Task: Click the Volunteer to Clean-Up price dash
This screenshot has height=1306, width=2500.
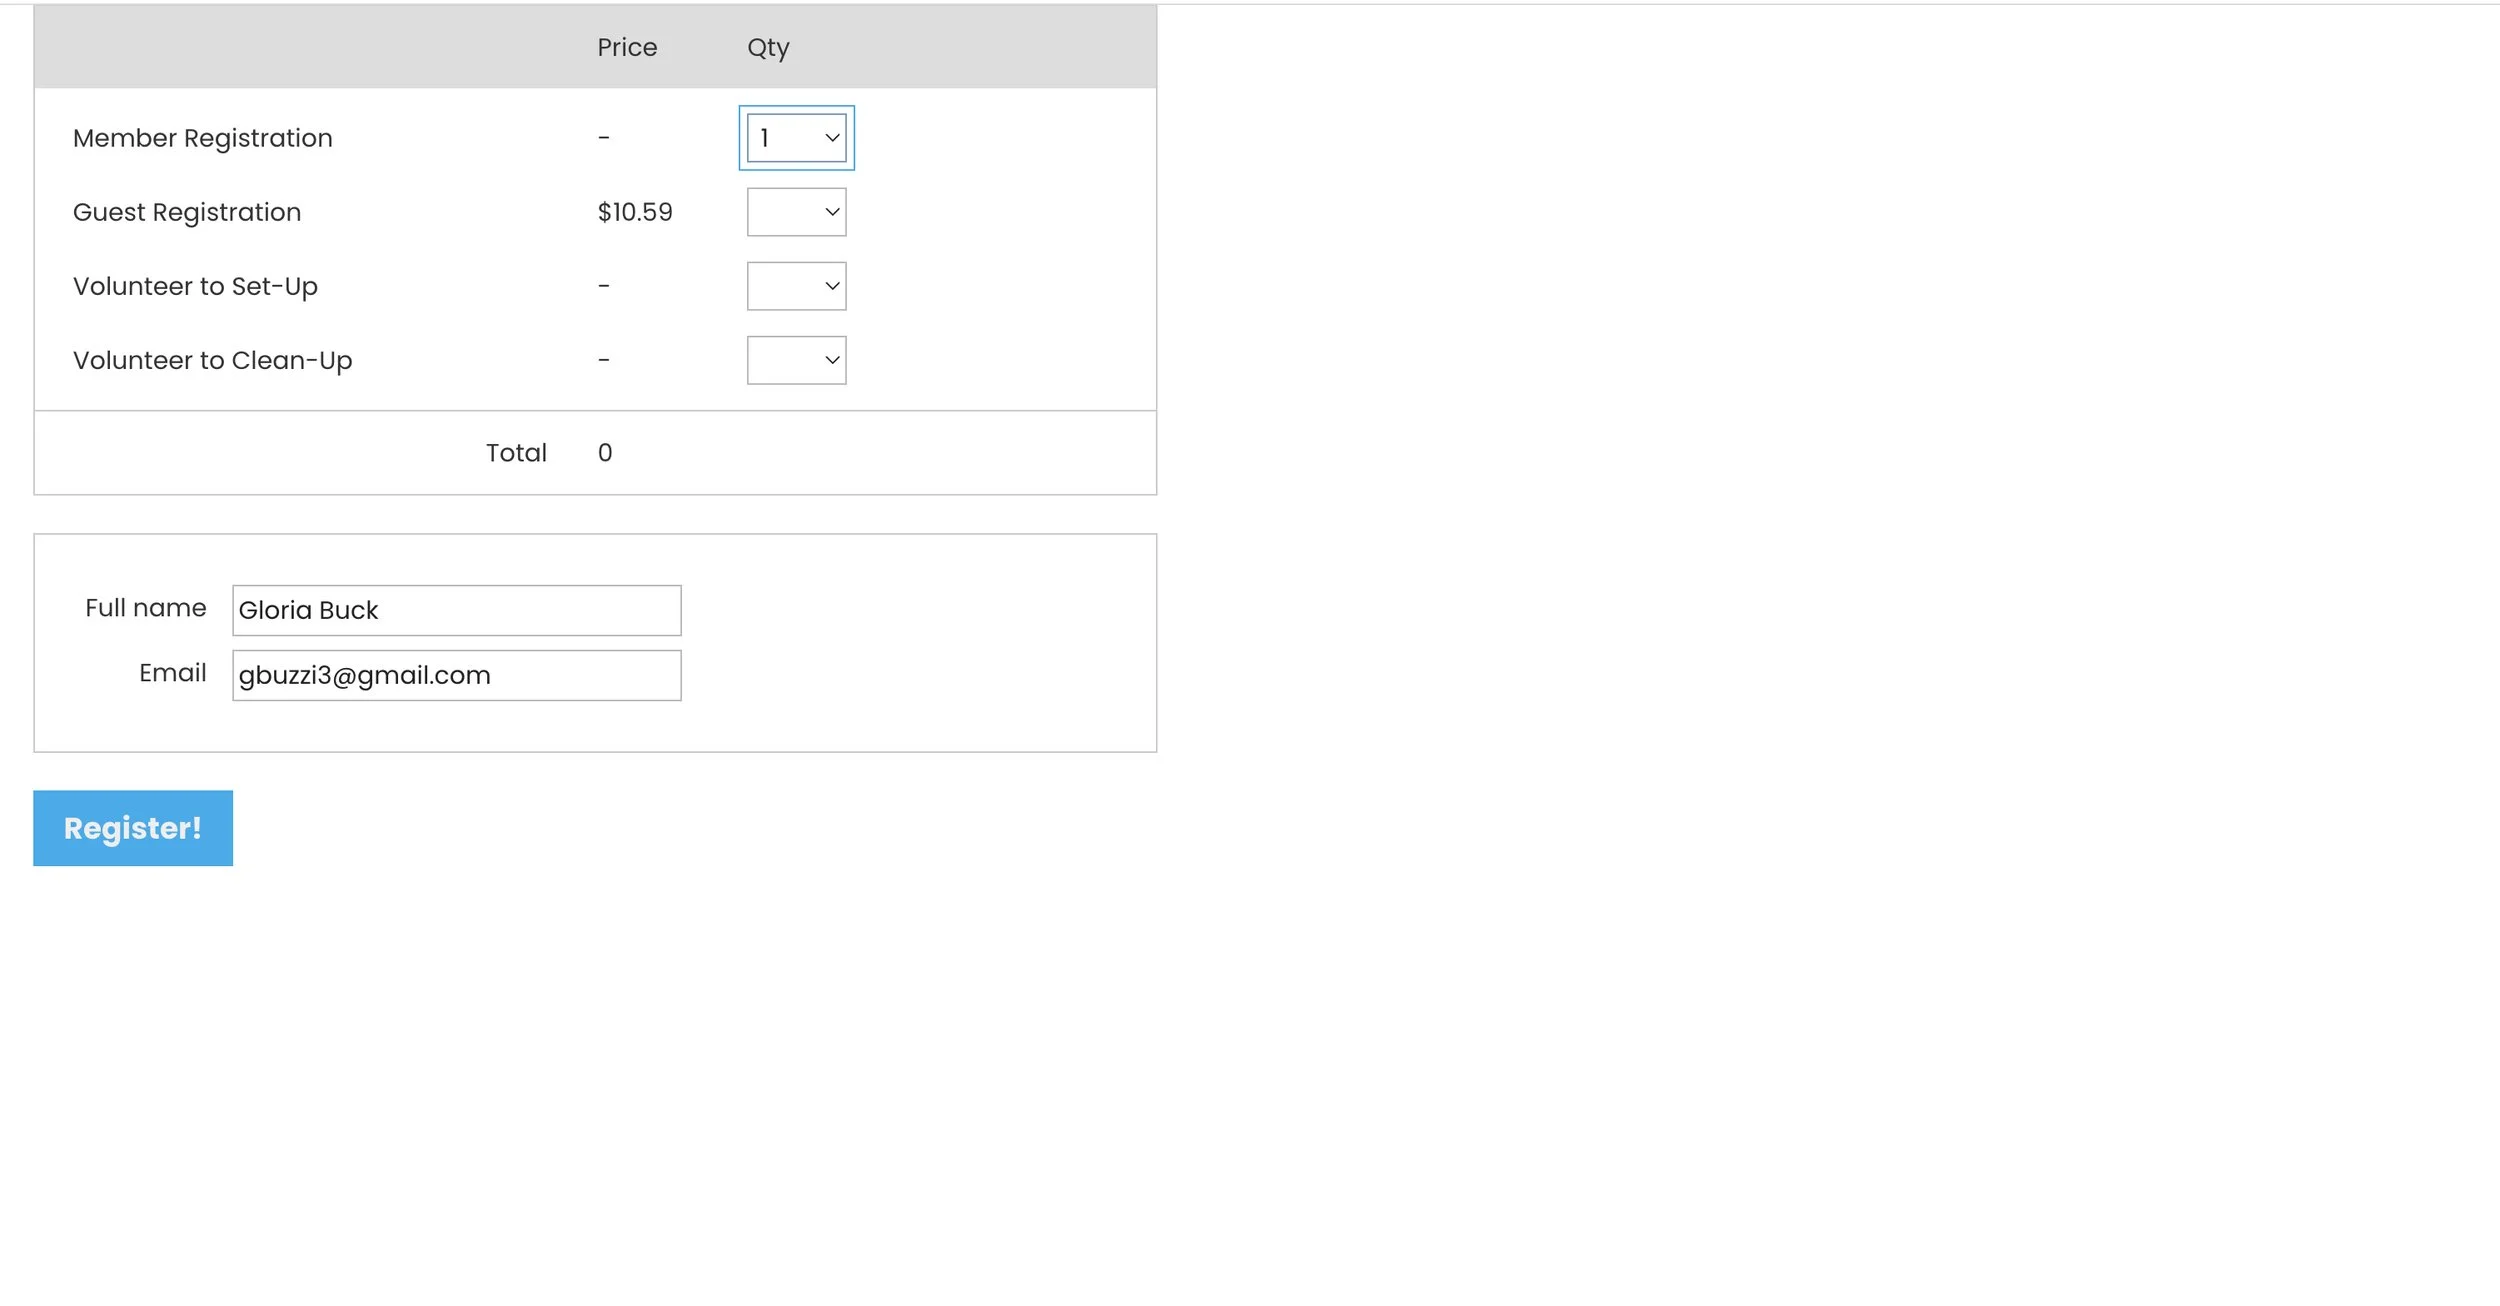Action: (x=604, y=360)
